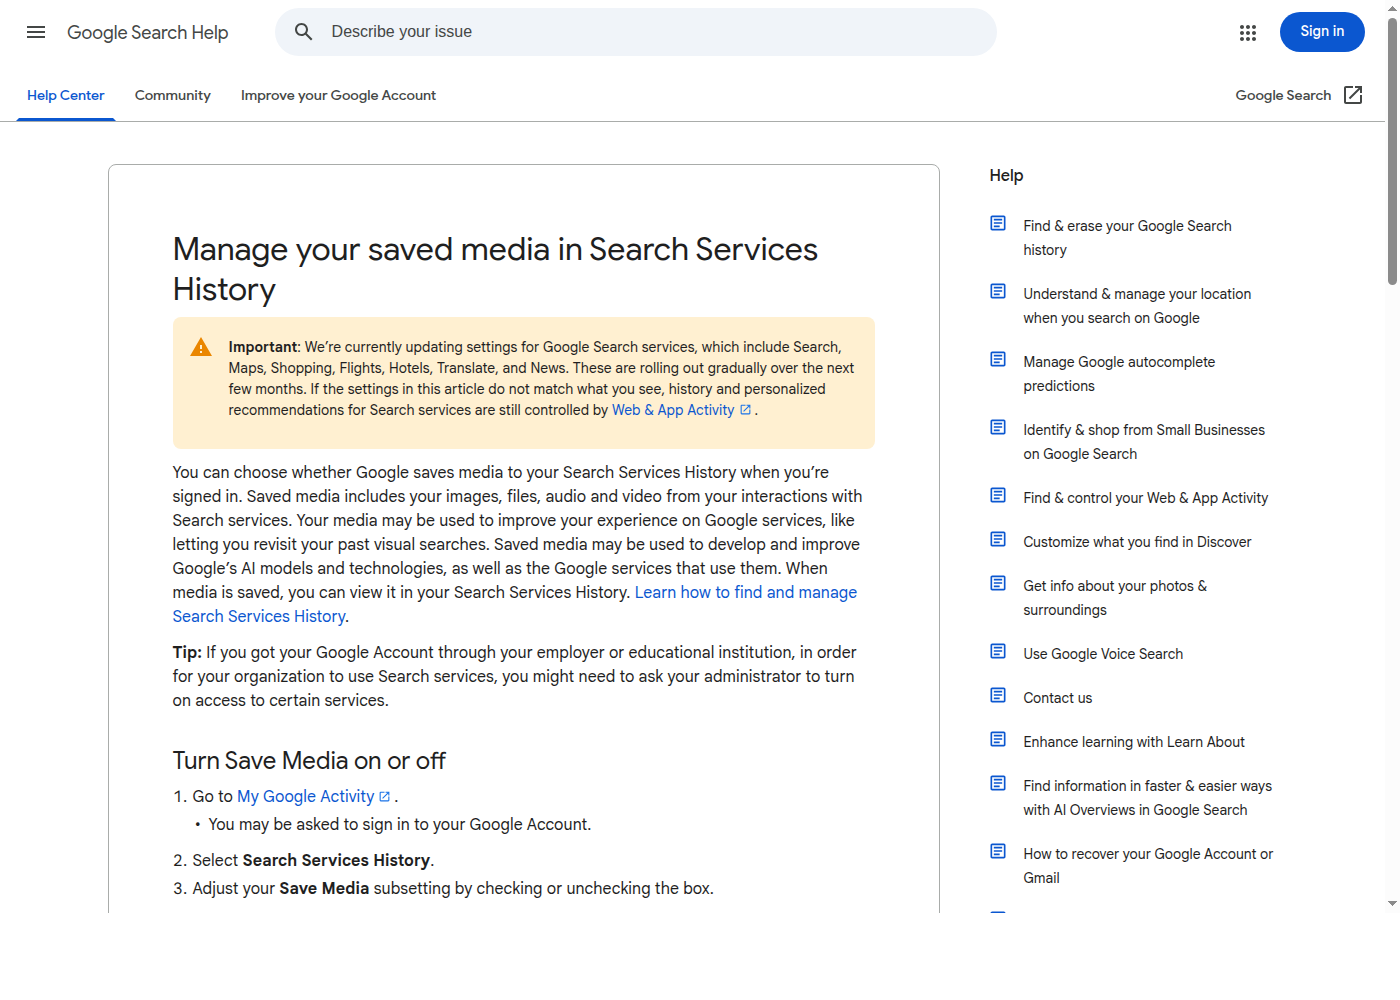Click article icon beside Find & control Web & App Activity
Image resolution: width=1400 pixels, height=1000 pixels.
[x=998, y=495]
